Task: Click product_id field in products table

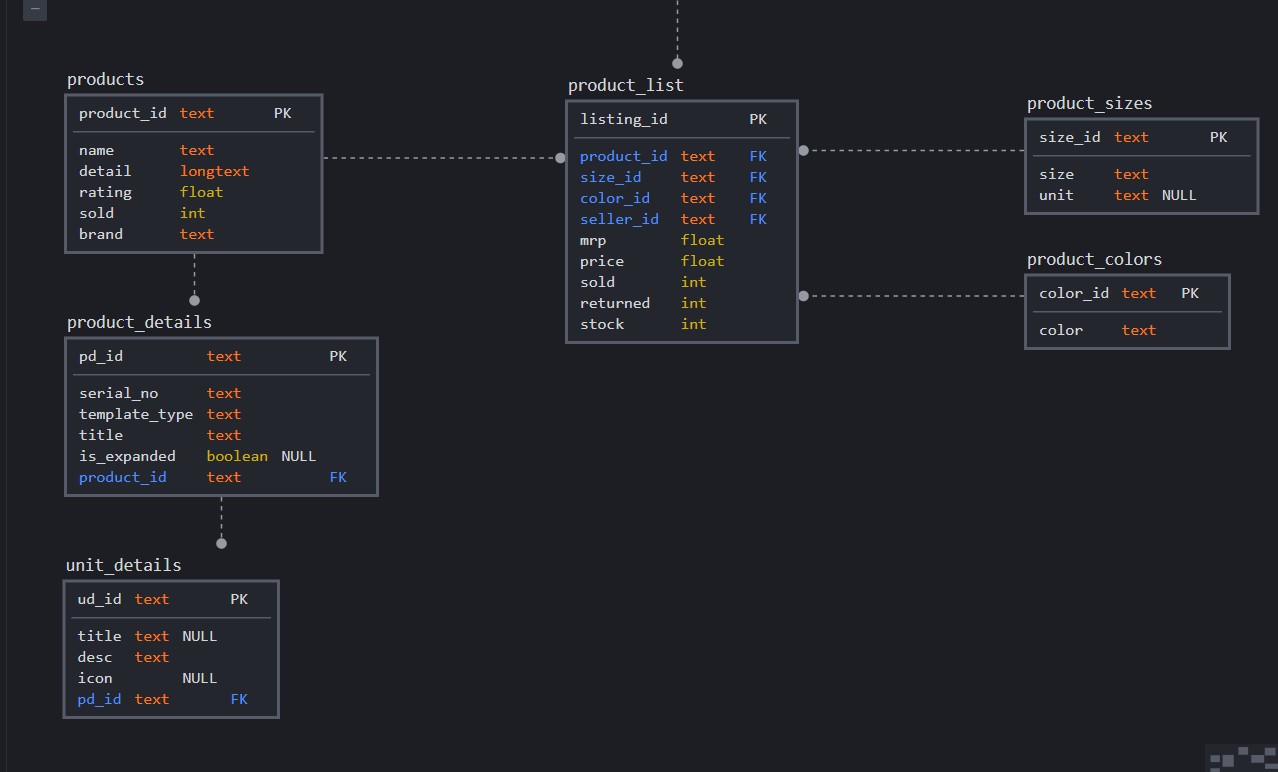Action: tap(123, 113)
